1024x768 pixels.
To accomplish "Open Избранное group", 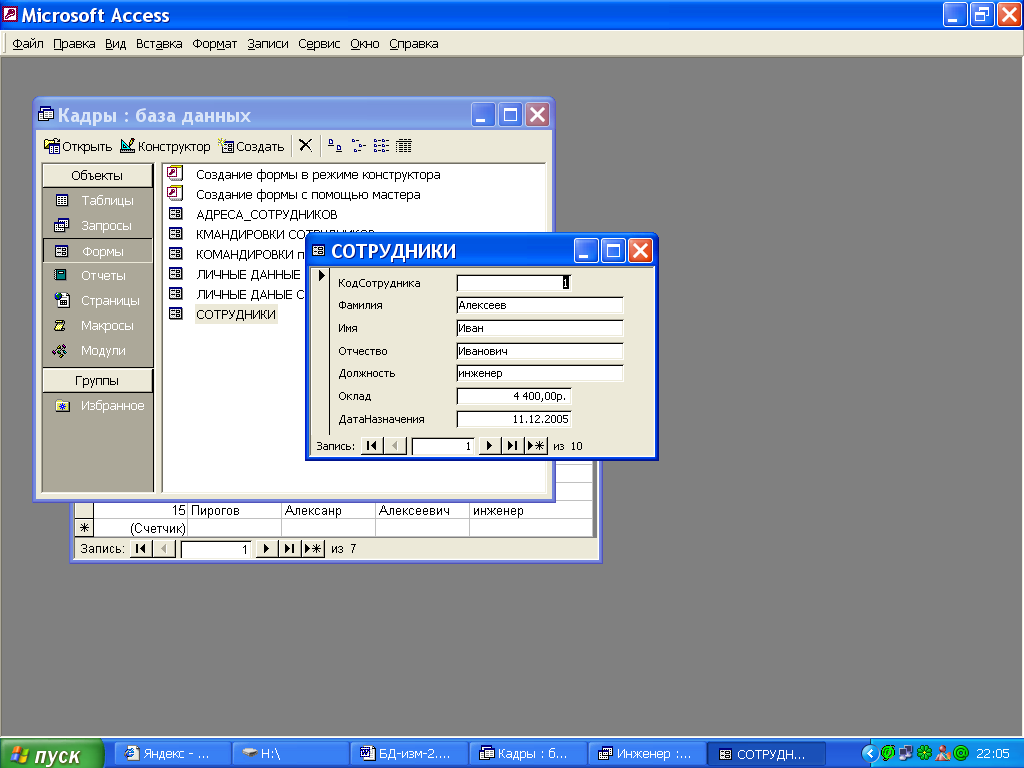I will (97, 406).
